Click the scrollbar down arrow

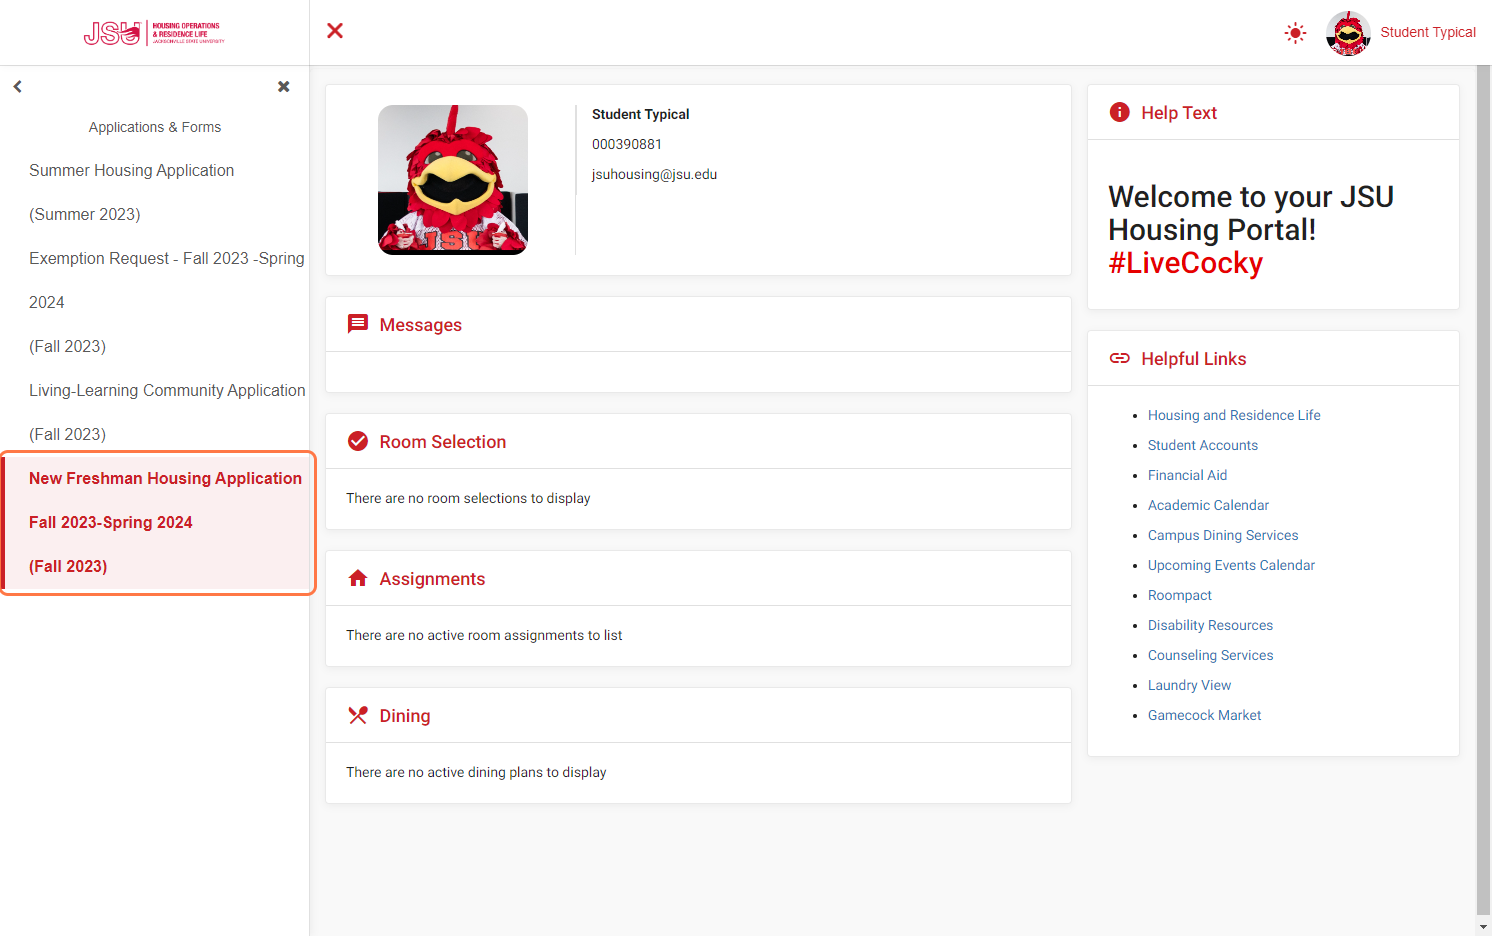click(x=1484, y=926)
